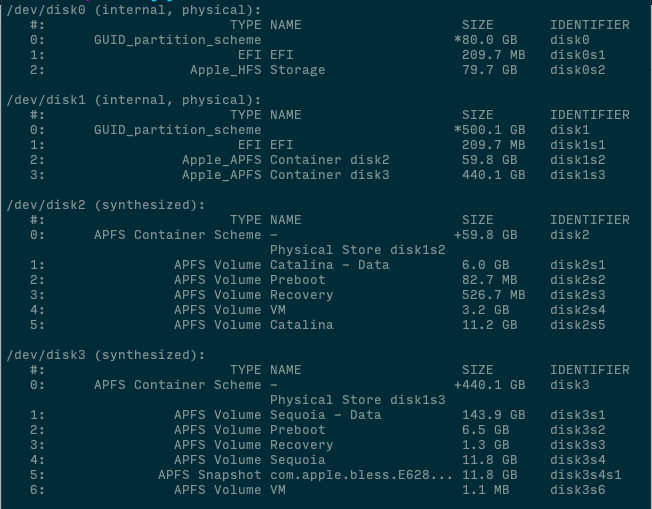The image size is (652, 509).
Task: Select the disk3s4 identifier
Action: tap(578, 460)
